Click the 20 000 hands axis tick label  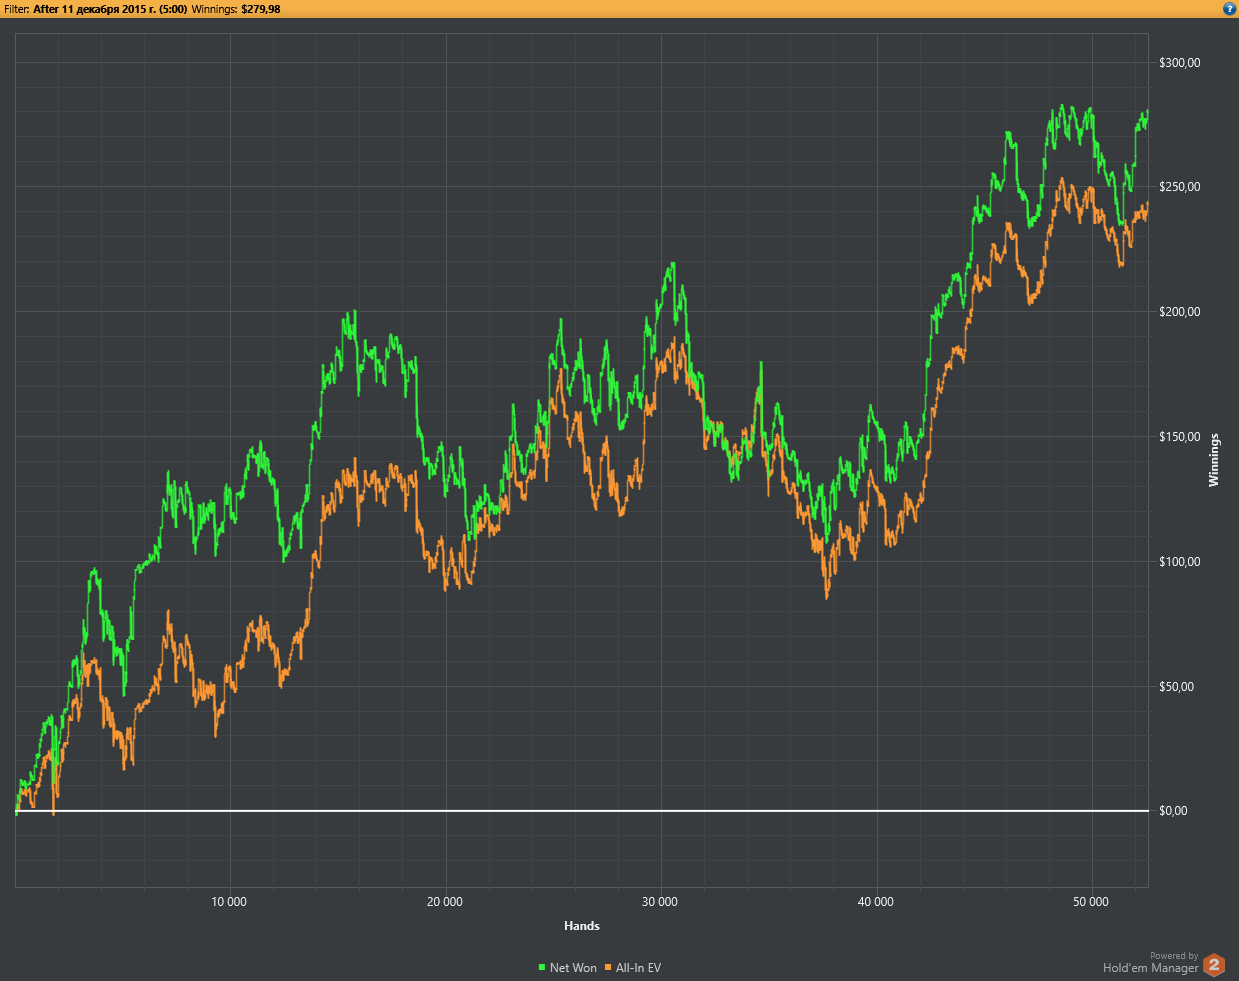[x=445, y=902]
